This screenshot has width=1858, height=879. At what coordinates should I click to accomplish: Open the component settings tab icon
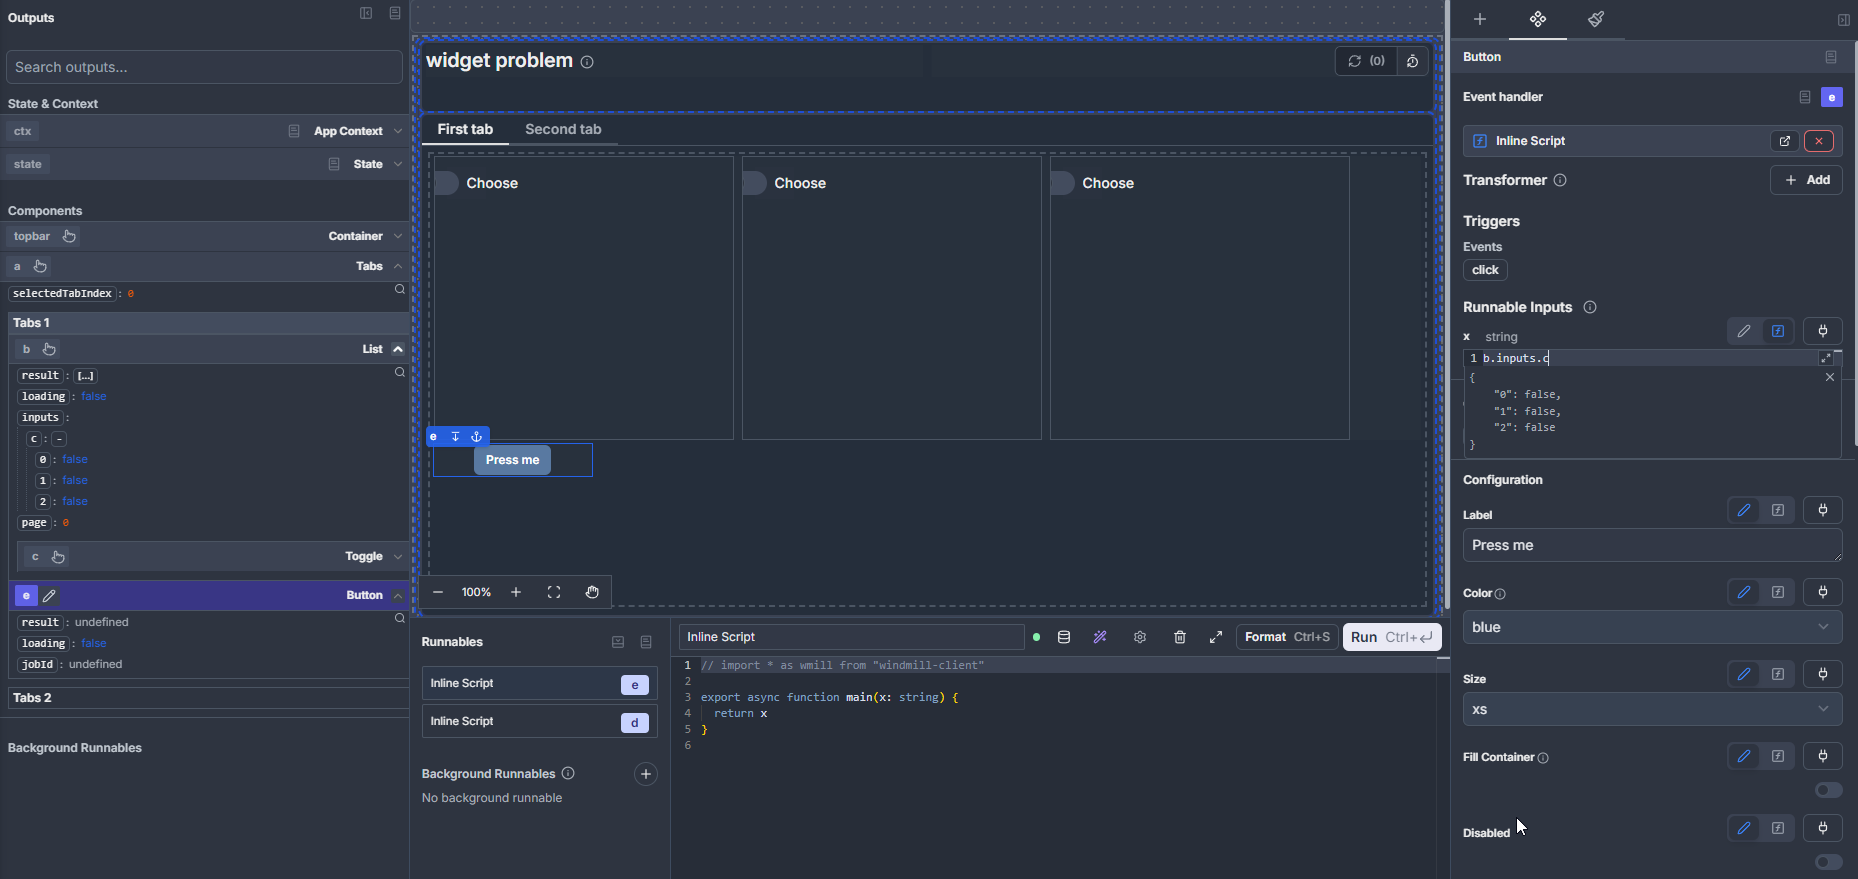1538,19
